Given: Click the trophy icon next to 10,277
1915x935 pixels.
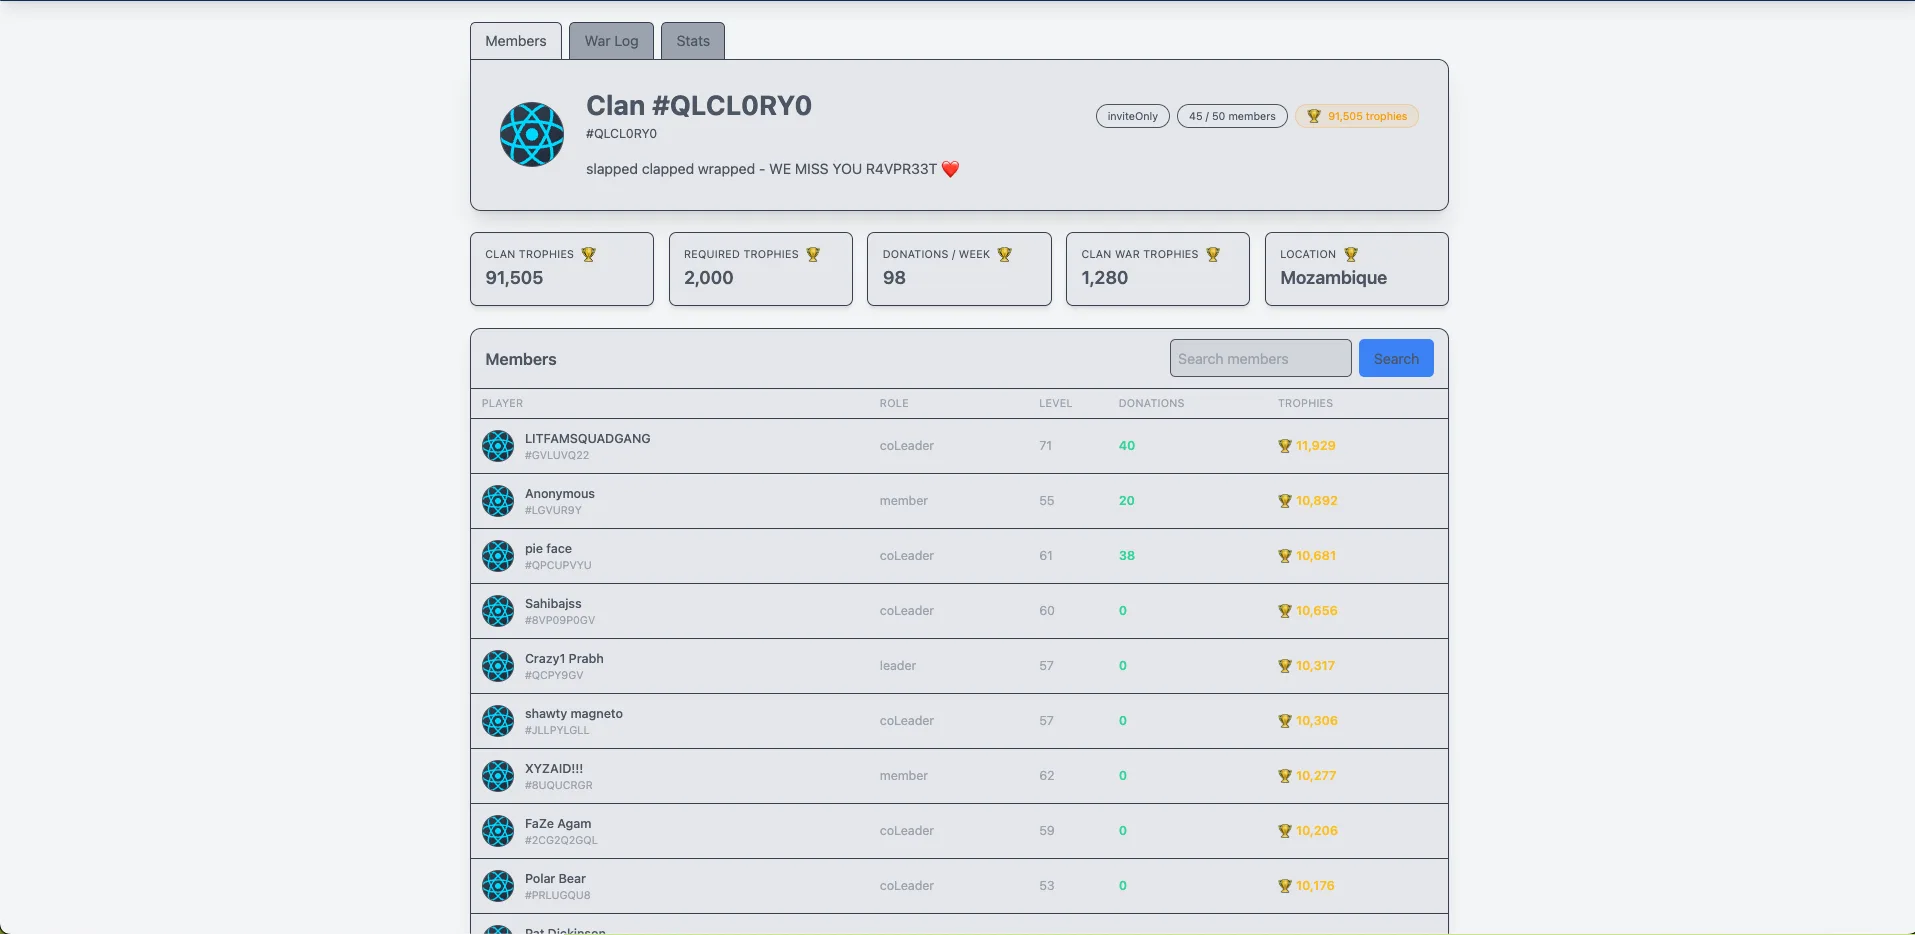Looking at the screenshot, I should pos(1285,776).
